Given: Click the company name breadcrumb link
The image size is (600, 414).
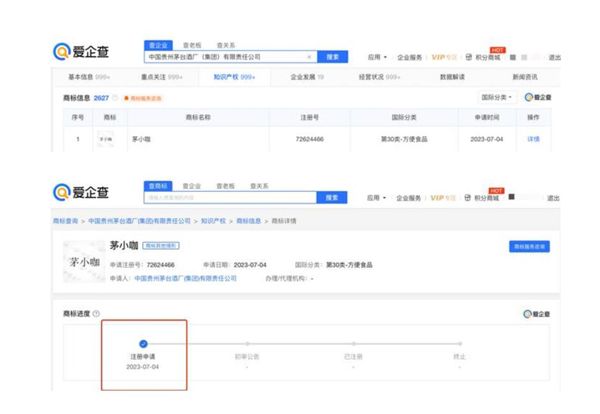Looking at the screenshot, I should point(139,221).
